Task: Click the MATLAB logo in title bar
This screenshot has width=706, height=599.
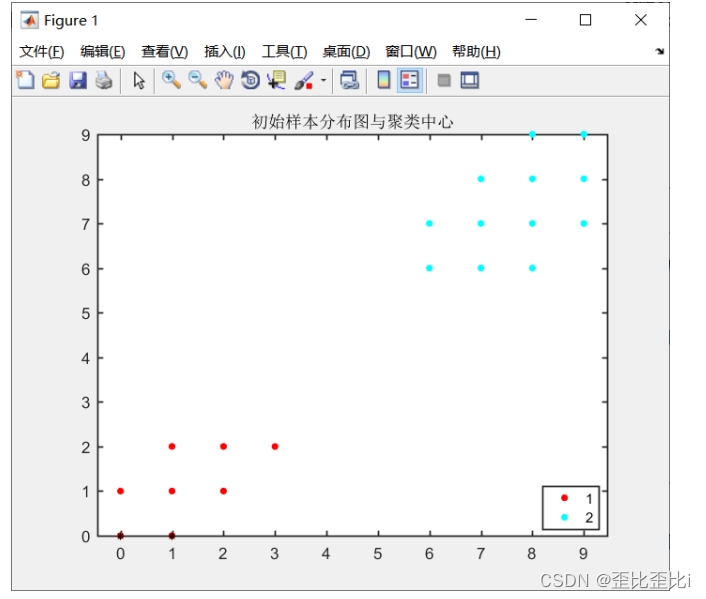Action: 30,20
